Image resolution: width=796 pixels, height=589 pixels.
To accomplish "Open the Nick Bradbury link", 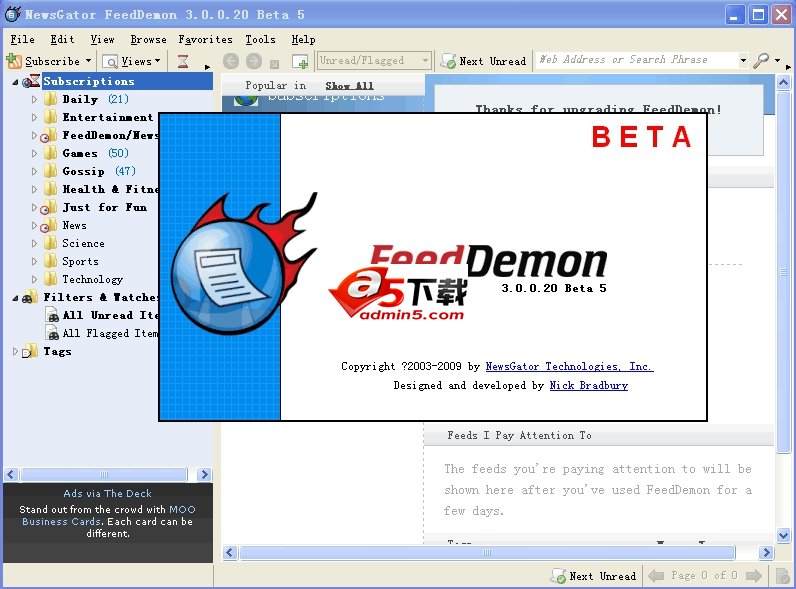I will click(x=589, y=385).
